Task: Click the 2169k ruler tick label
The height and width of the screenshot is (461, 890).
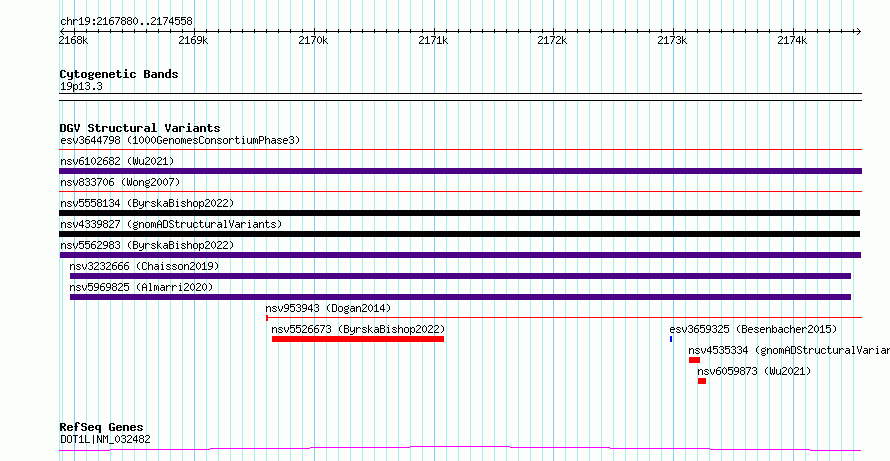Action: click(194, 40)
